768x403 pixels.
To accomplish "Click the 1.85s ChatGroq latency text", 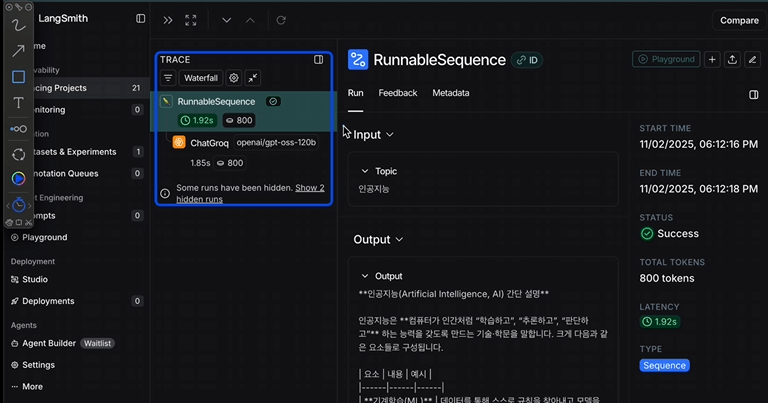I will [x=200, y=163].
